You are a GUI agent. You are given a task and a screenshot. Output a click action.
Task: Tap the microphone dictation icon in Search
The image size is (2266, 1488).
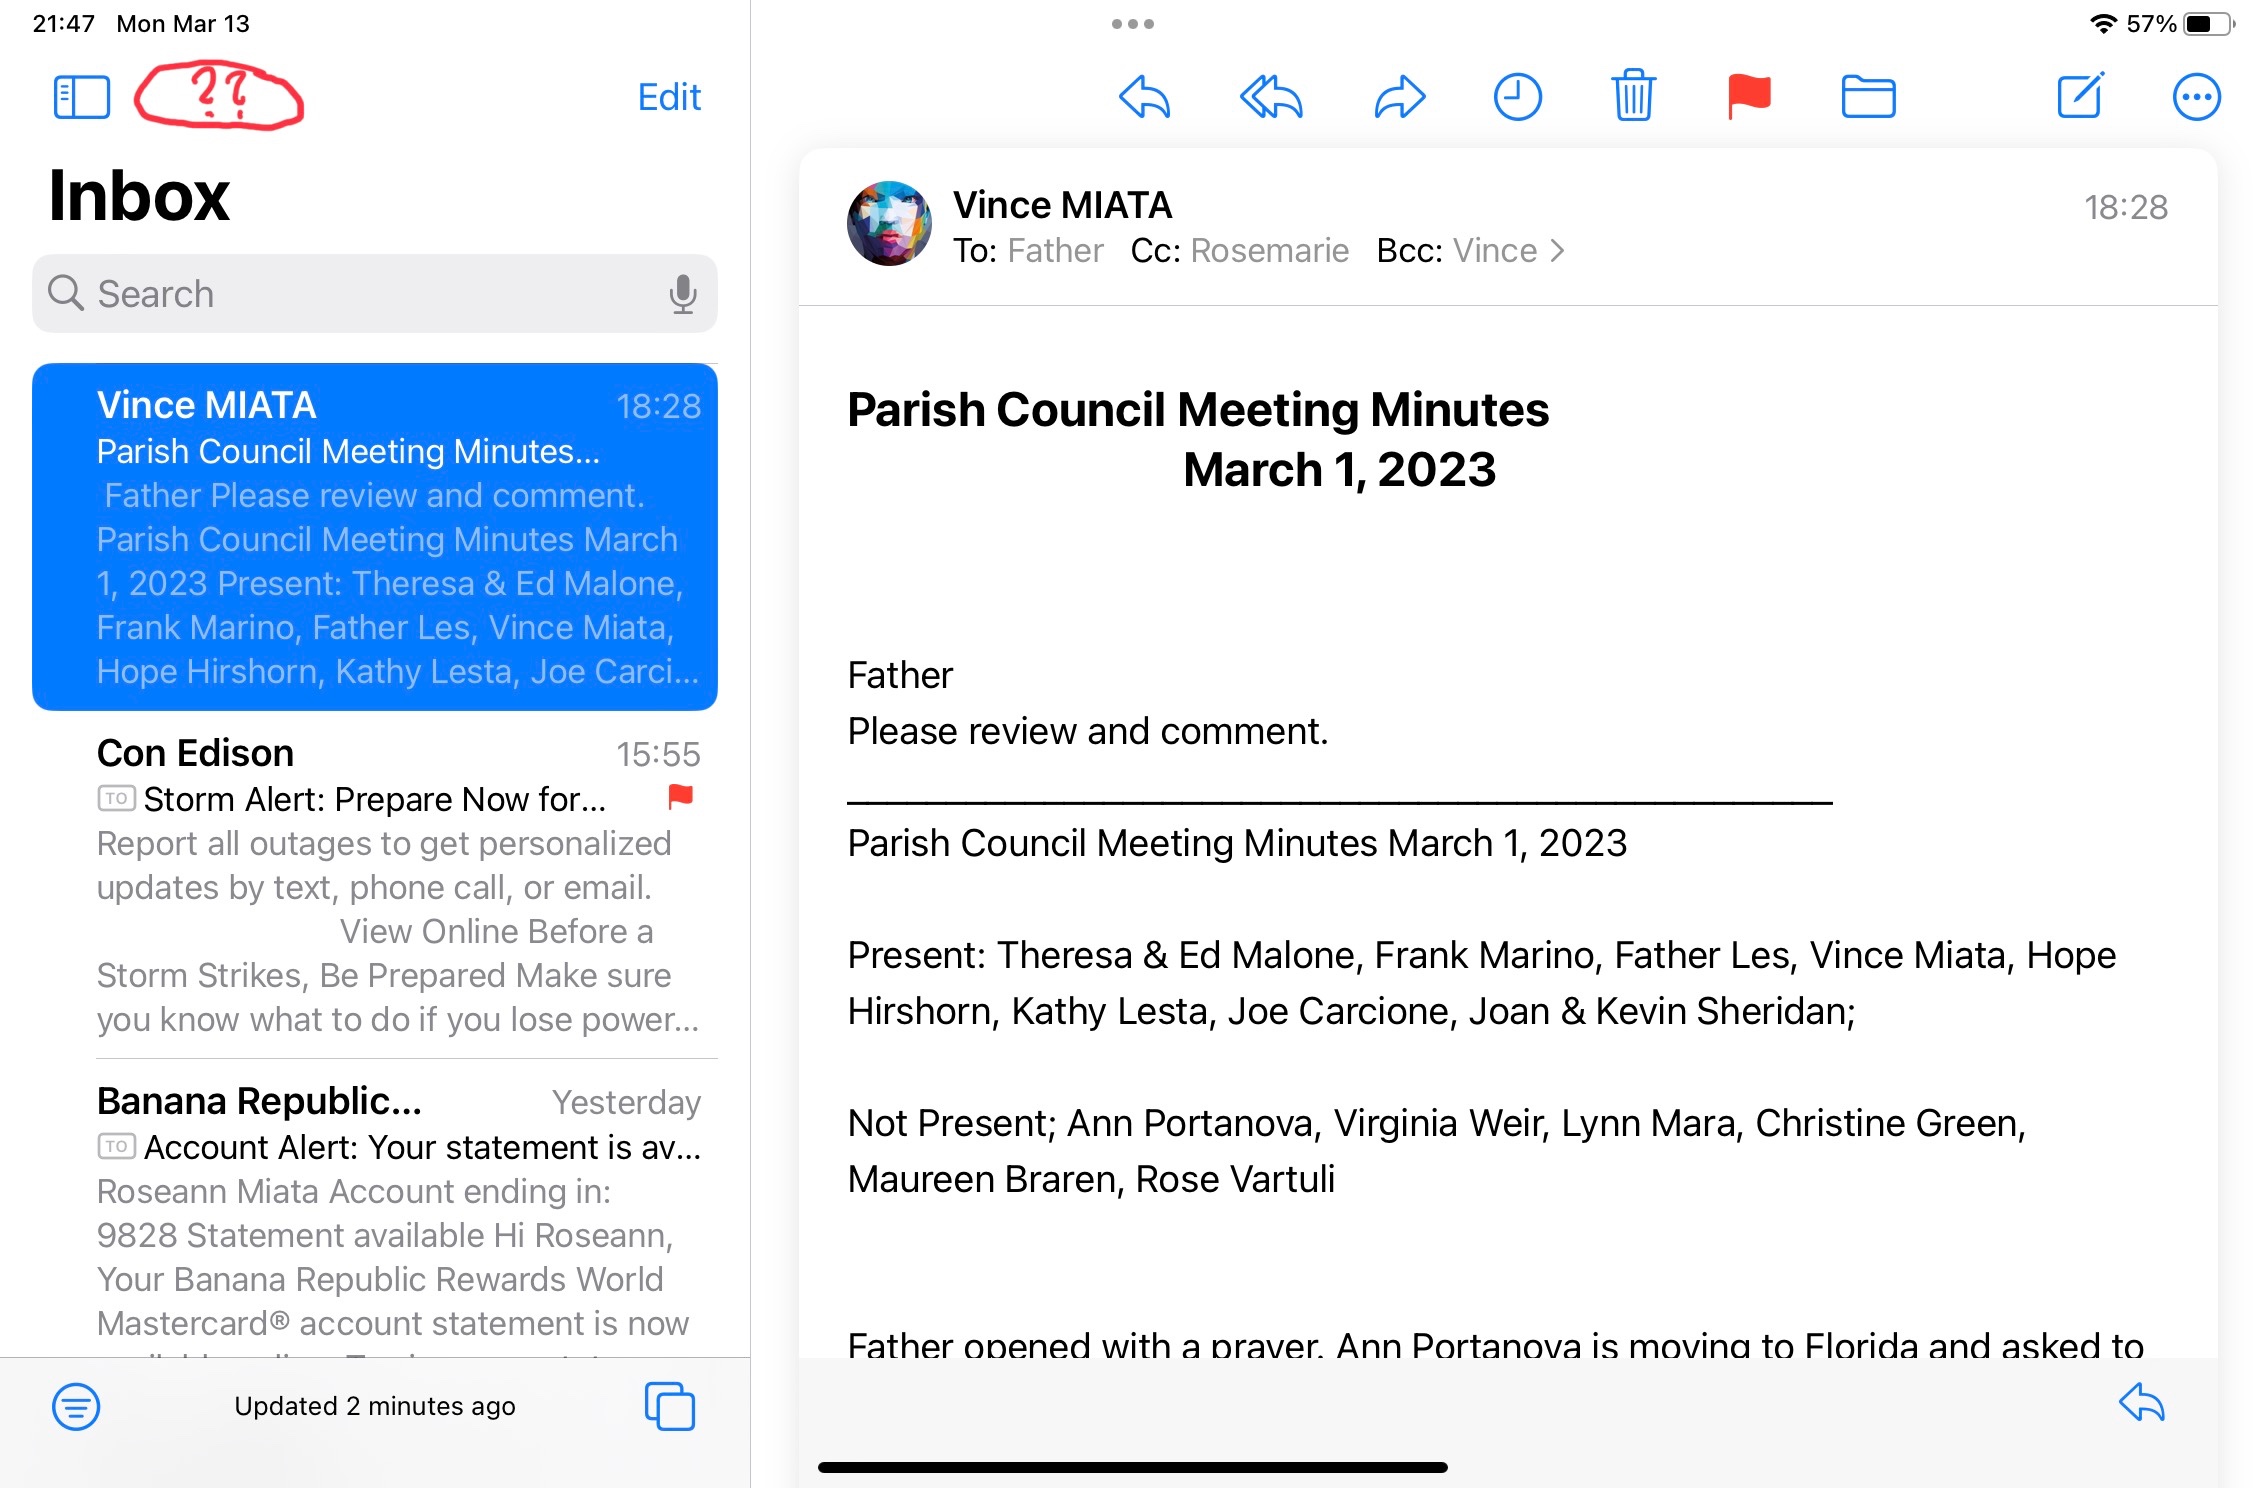point(683,294)
